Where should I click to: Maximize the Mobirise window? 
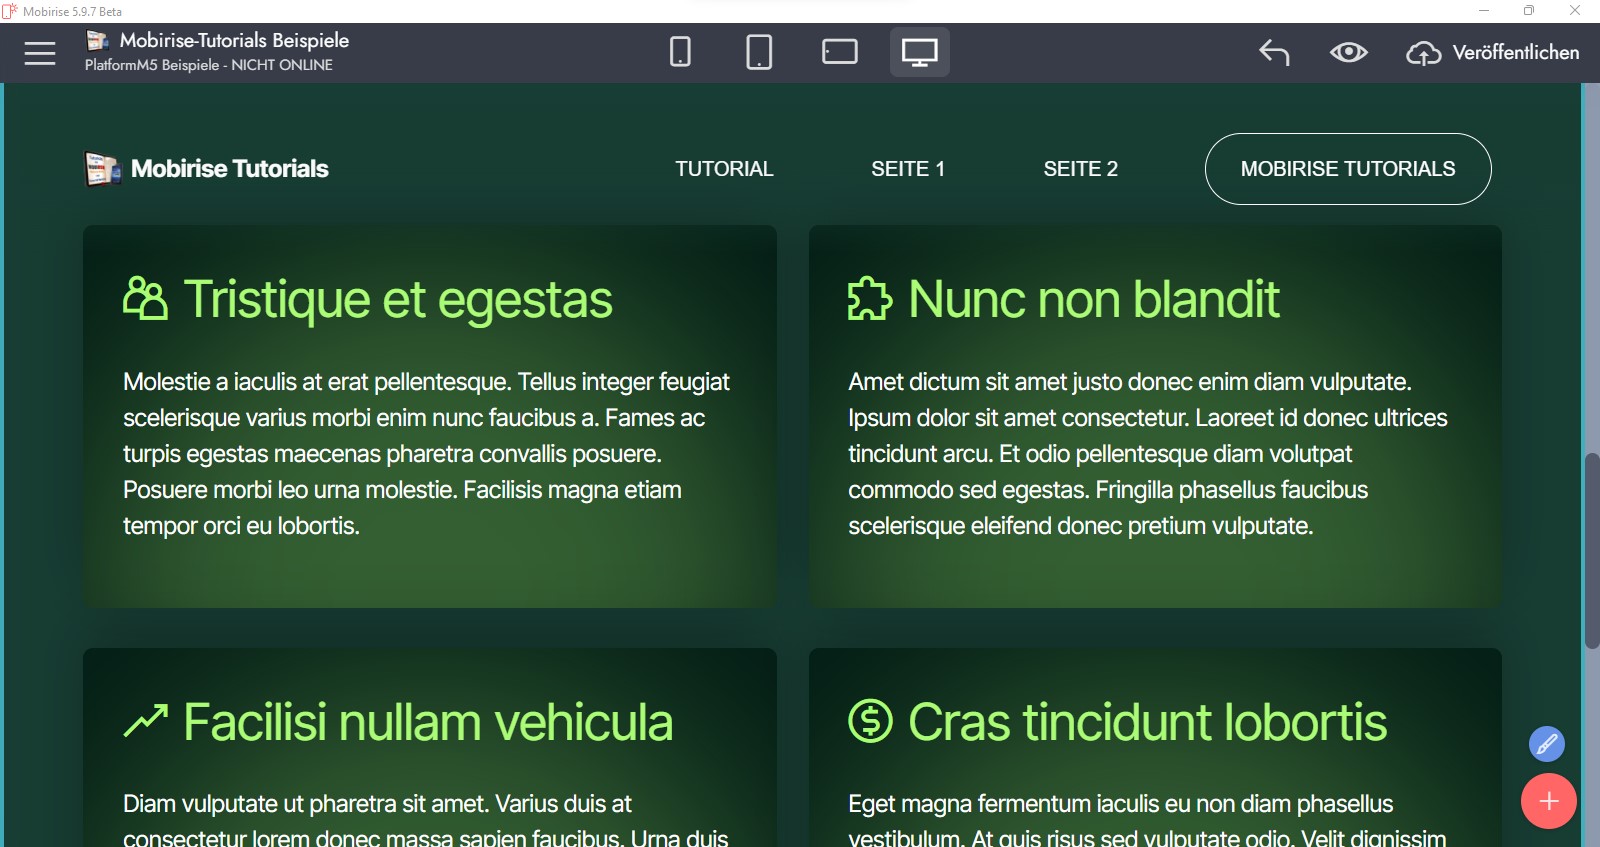point(1529,11)
